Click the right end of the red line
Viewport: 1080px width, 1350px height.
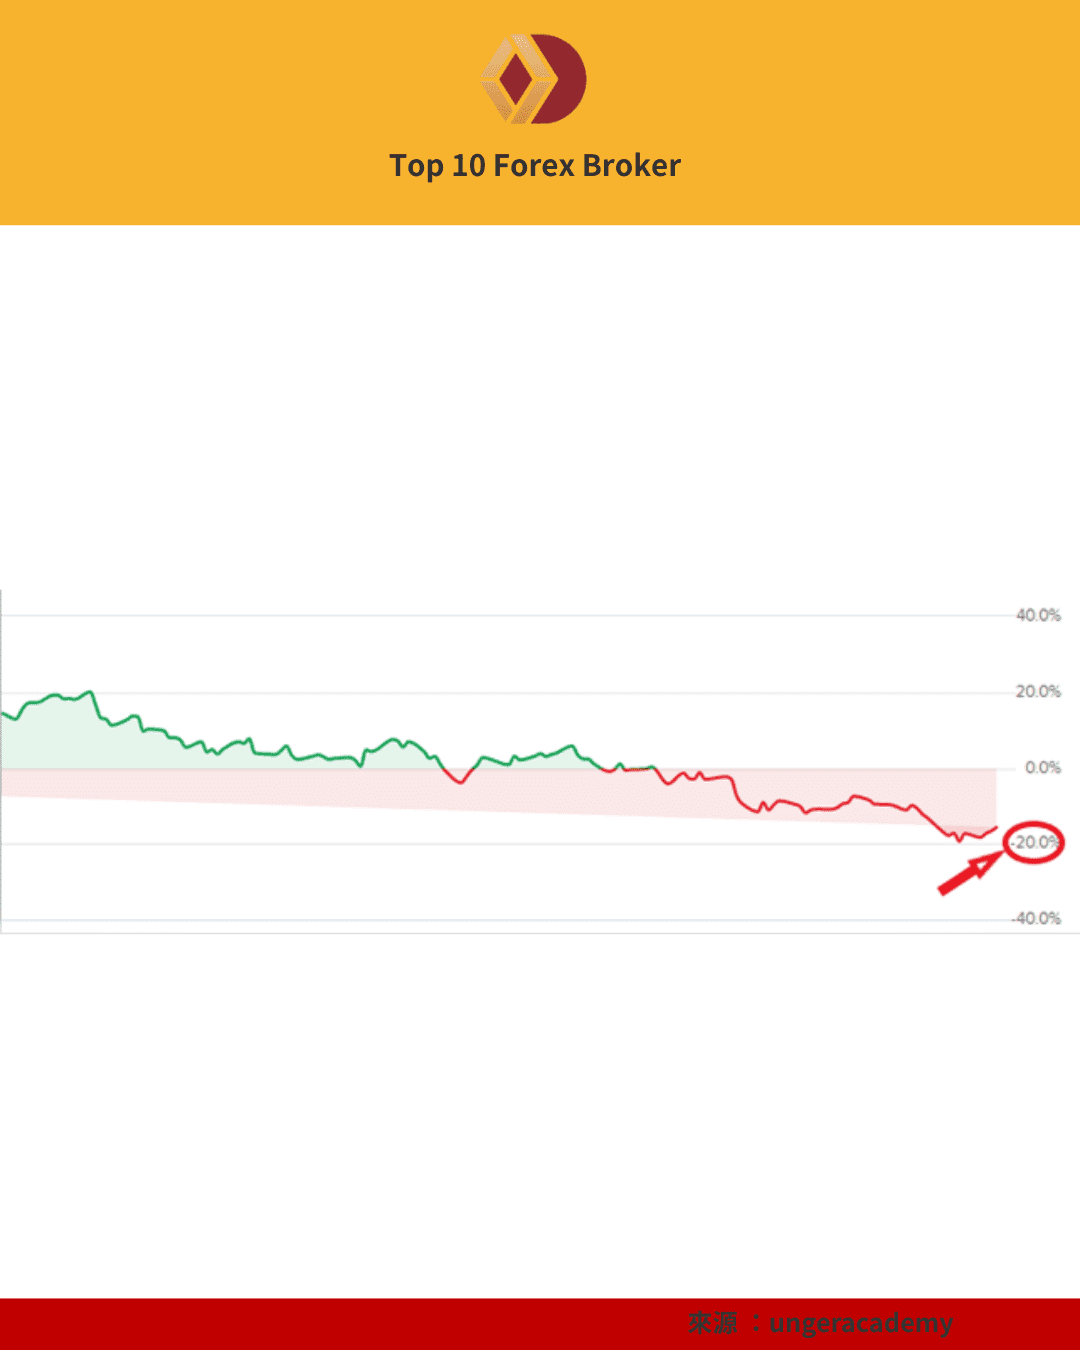tap(996, 827)
